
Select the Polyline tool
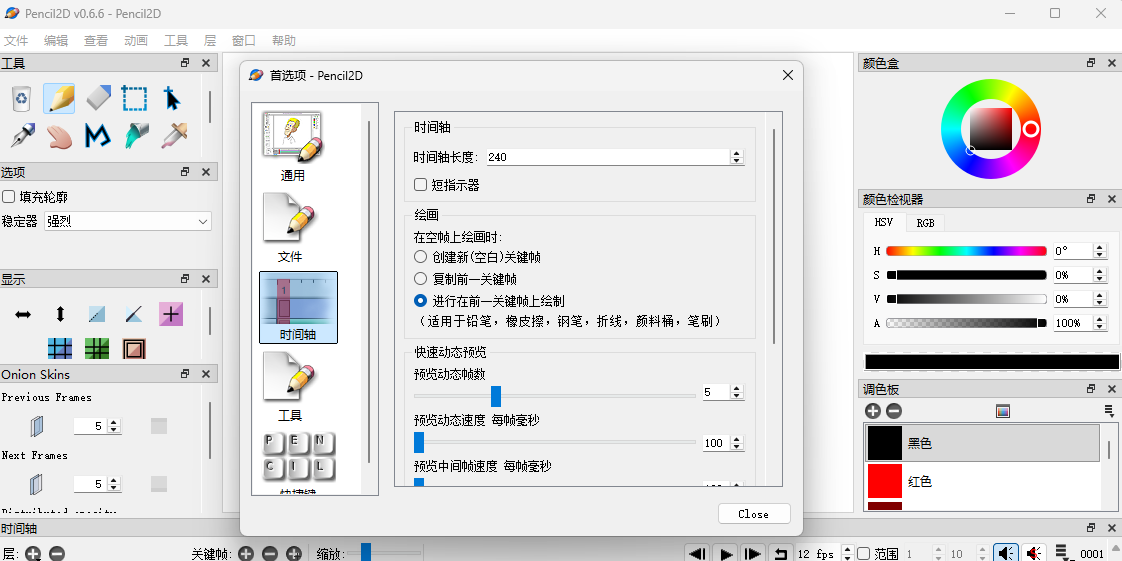point(97,135)
